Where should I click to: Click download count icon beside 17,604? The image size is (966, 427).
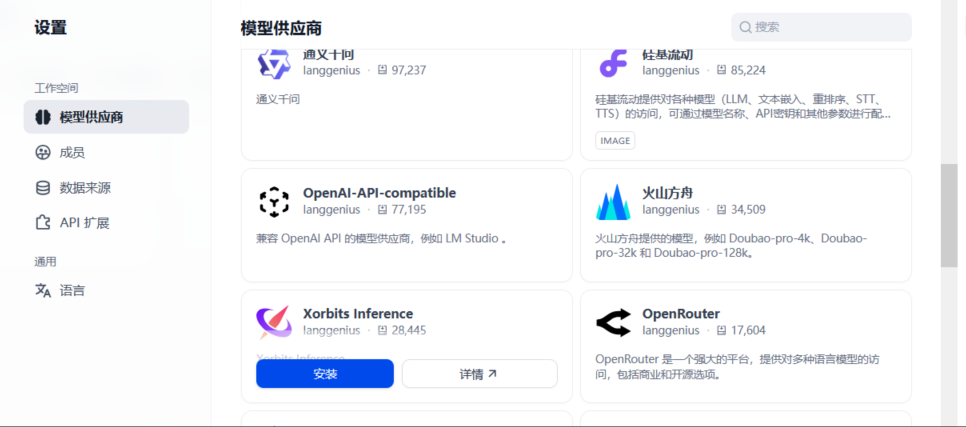pyautogui.click(x=721, y=330)
